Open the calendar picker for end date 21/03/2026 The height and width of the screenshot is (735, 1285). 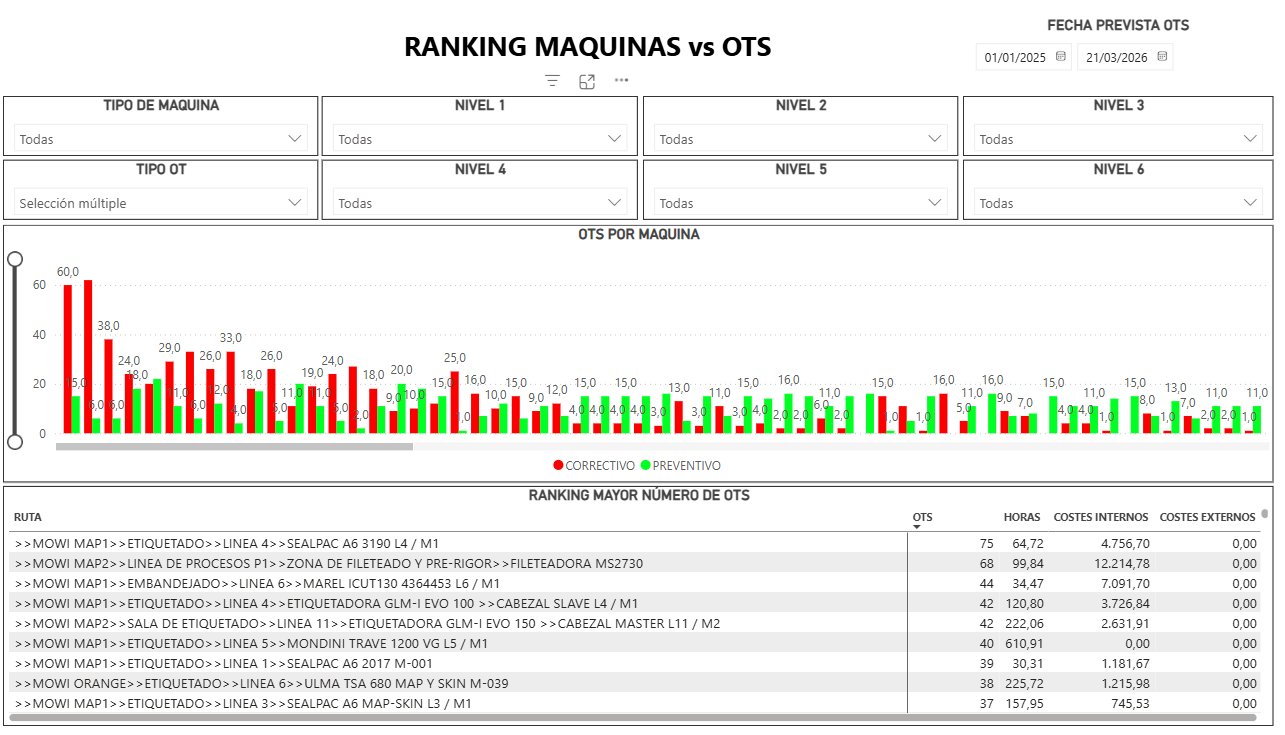1161,57
